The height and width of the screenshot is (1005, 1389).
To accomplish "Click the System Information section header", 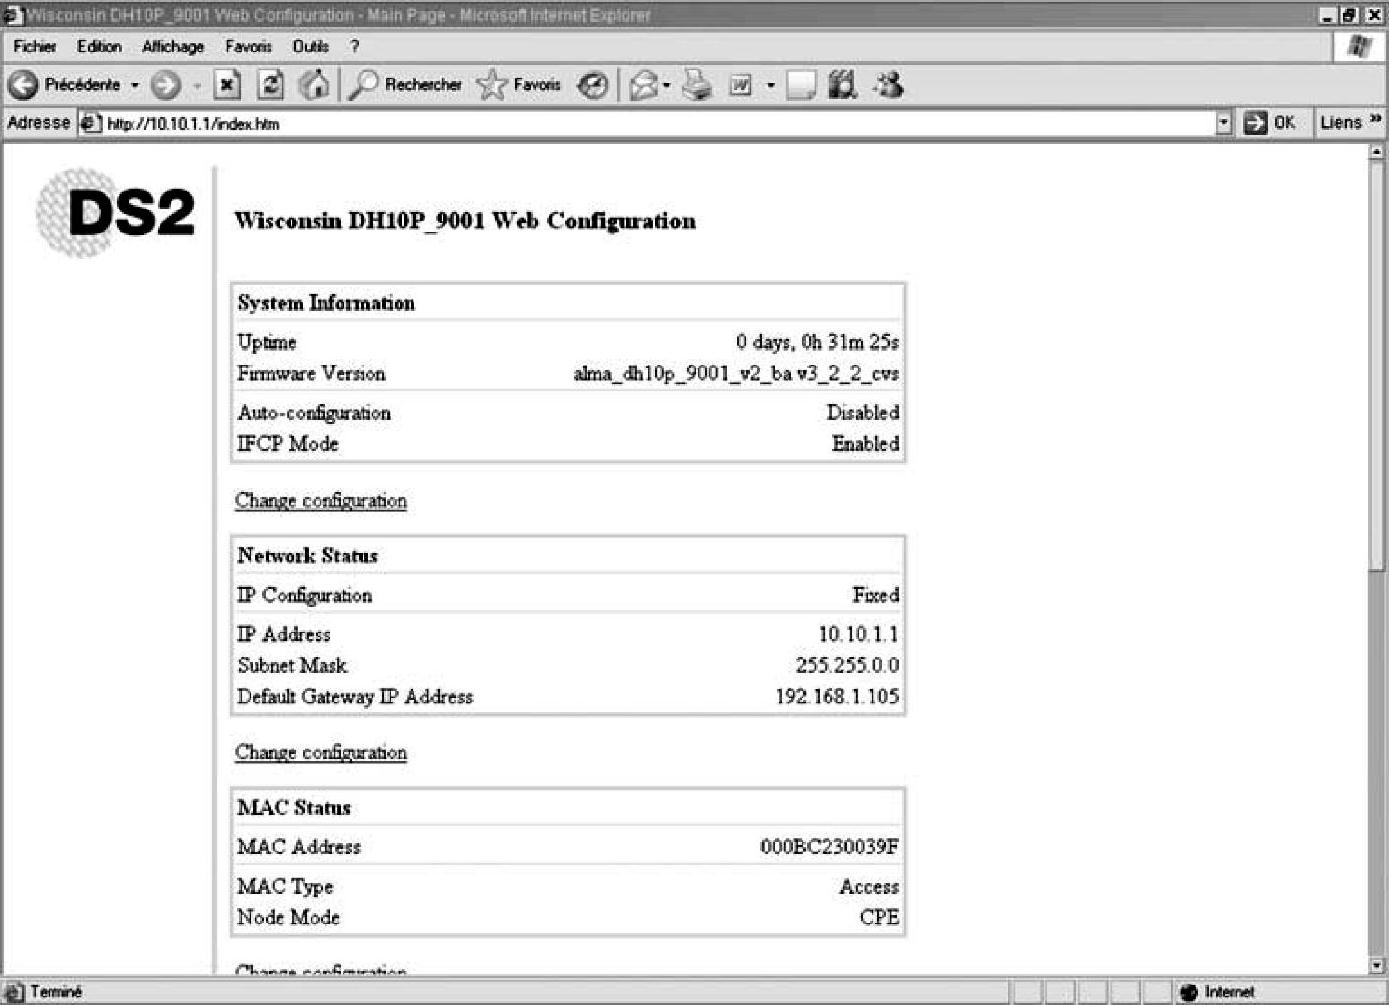I will point(326,303).
